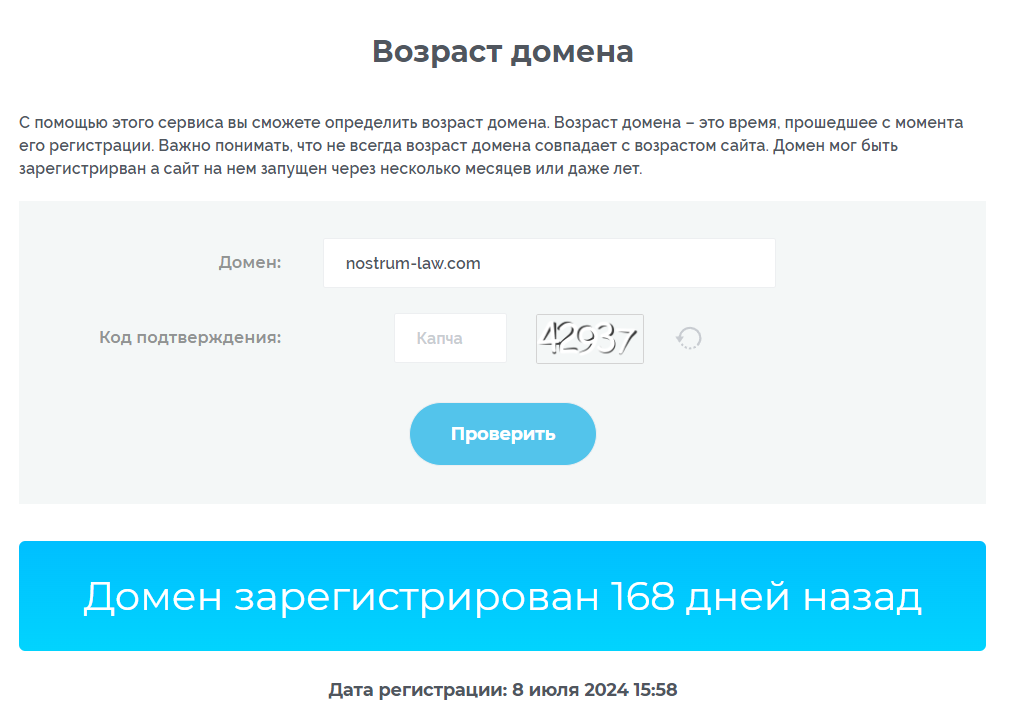Focus the domain input containing nostrum-law.com

(549, 263)
